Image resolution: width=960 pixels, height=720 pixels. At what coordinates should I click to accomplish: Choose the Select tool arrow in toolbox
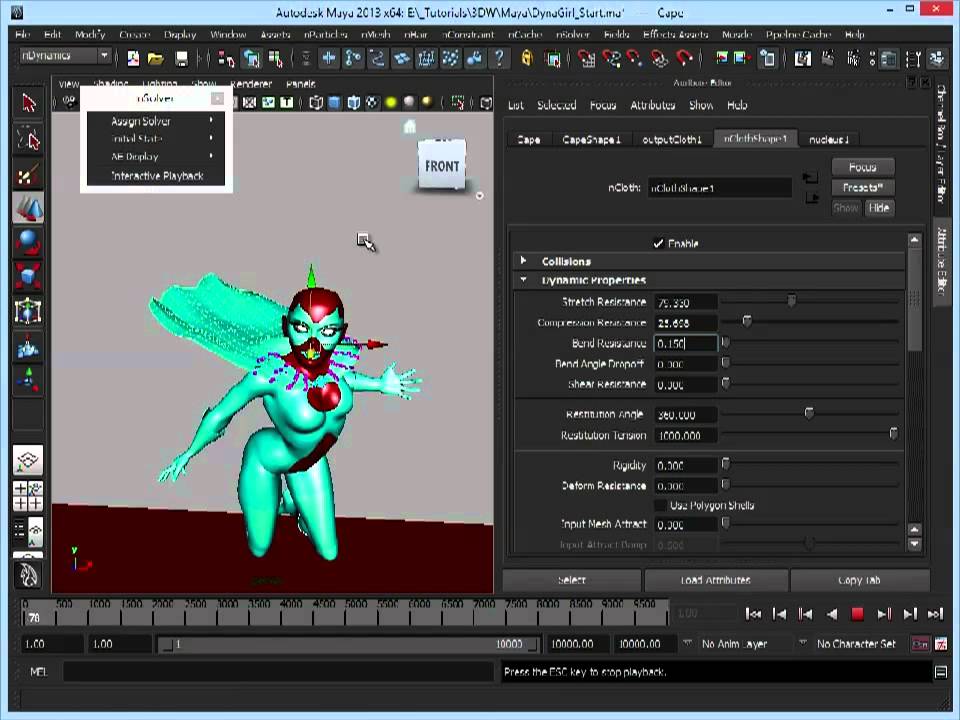point(28,103)
